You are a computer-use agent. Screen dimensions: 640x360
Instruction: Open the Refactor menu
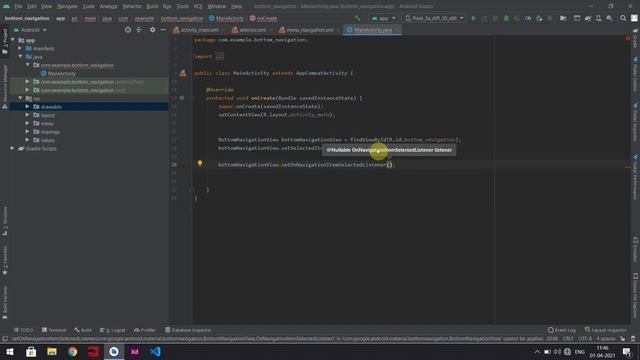tap(132, 6)
